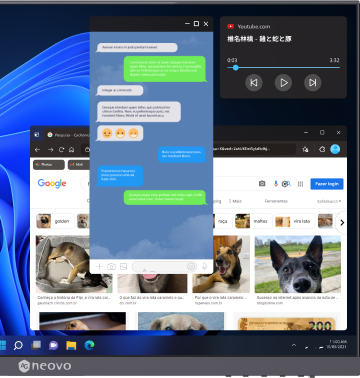Open the Google apps grid
The height and width of the screenshot is (378, 360).
click(x=300, y=184)
